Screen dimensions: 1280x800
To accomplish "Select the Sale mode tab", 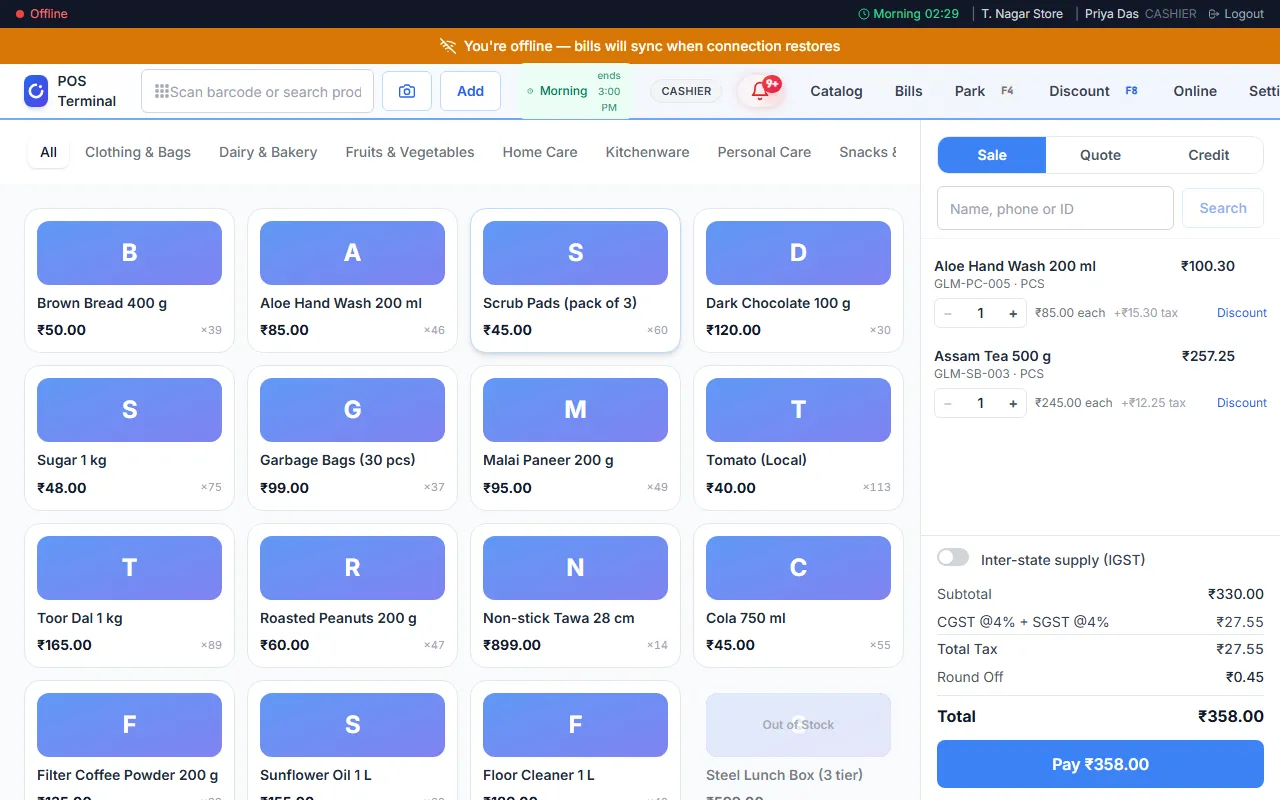I will point(992,155).
